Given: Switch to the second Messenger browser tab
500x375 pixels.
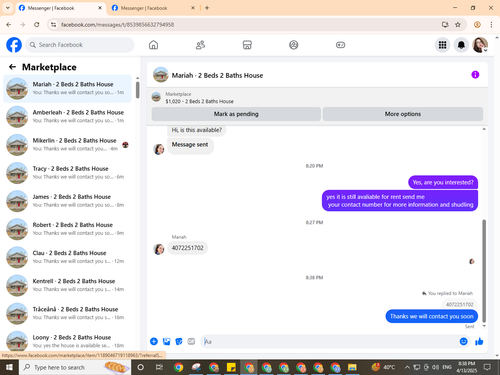Looking at the screenshot, I should click(x=153, y=8).
